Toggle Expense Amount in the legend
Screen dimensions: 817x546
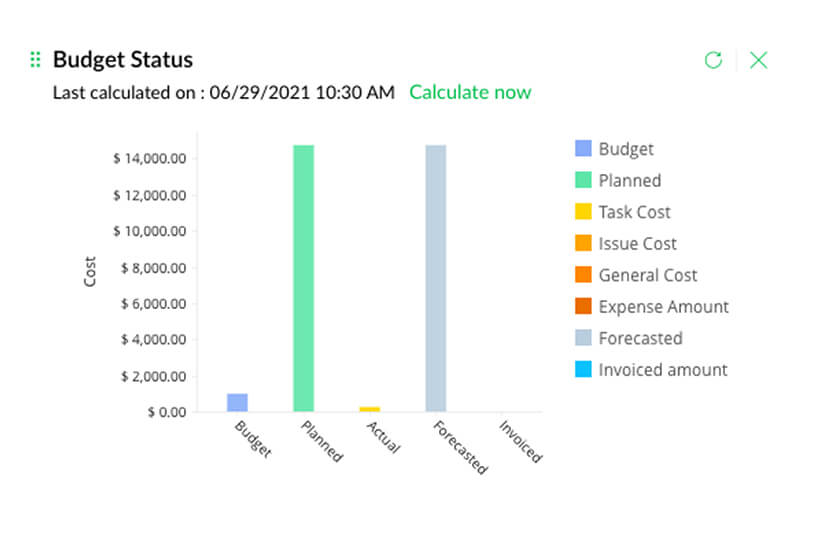(x=663, y=307)
